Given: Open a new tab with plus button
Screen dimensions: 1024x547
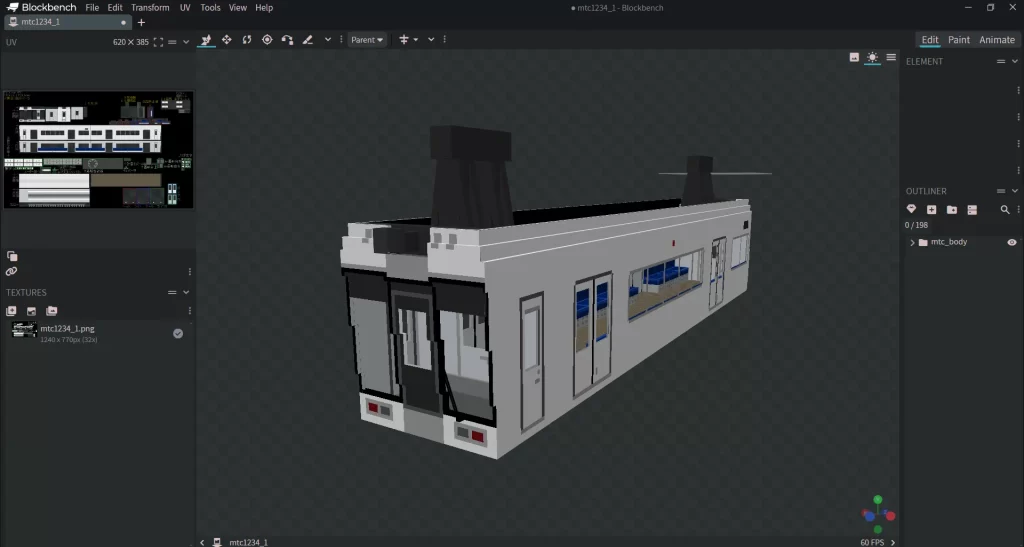Looking at the screenshot, I should (141, 22).
